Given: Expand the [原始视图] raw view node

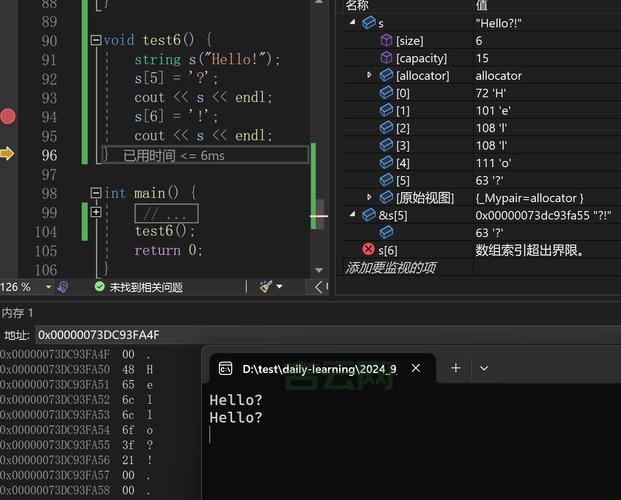Looking at the screenshot, I should tap(369, 198).
